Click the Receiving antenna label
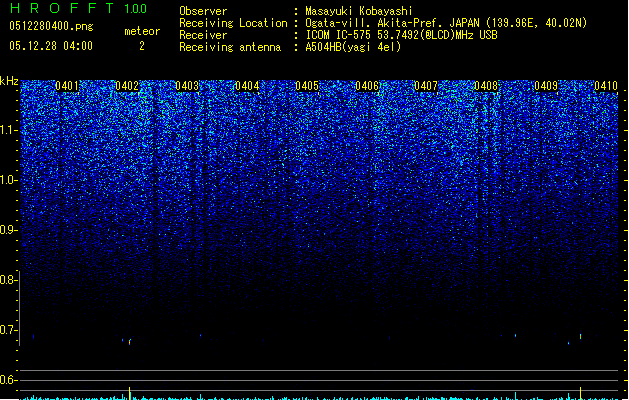 pyautogui.click(x=230, y=47)
